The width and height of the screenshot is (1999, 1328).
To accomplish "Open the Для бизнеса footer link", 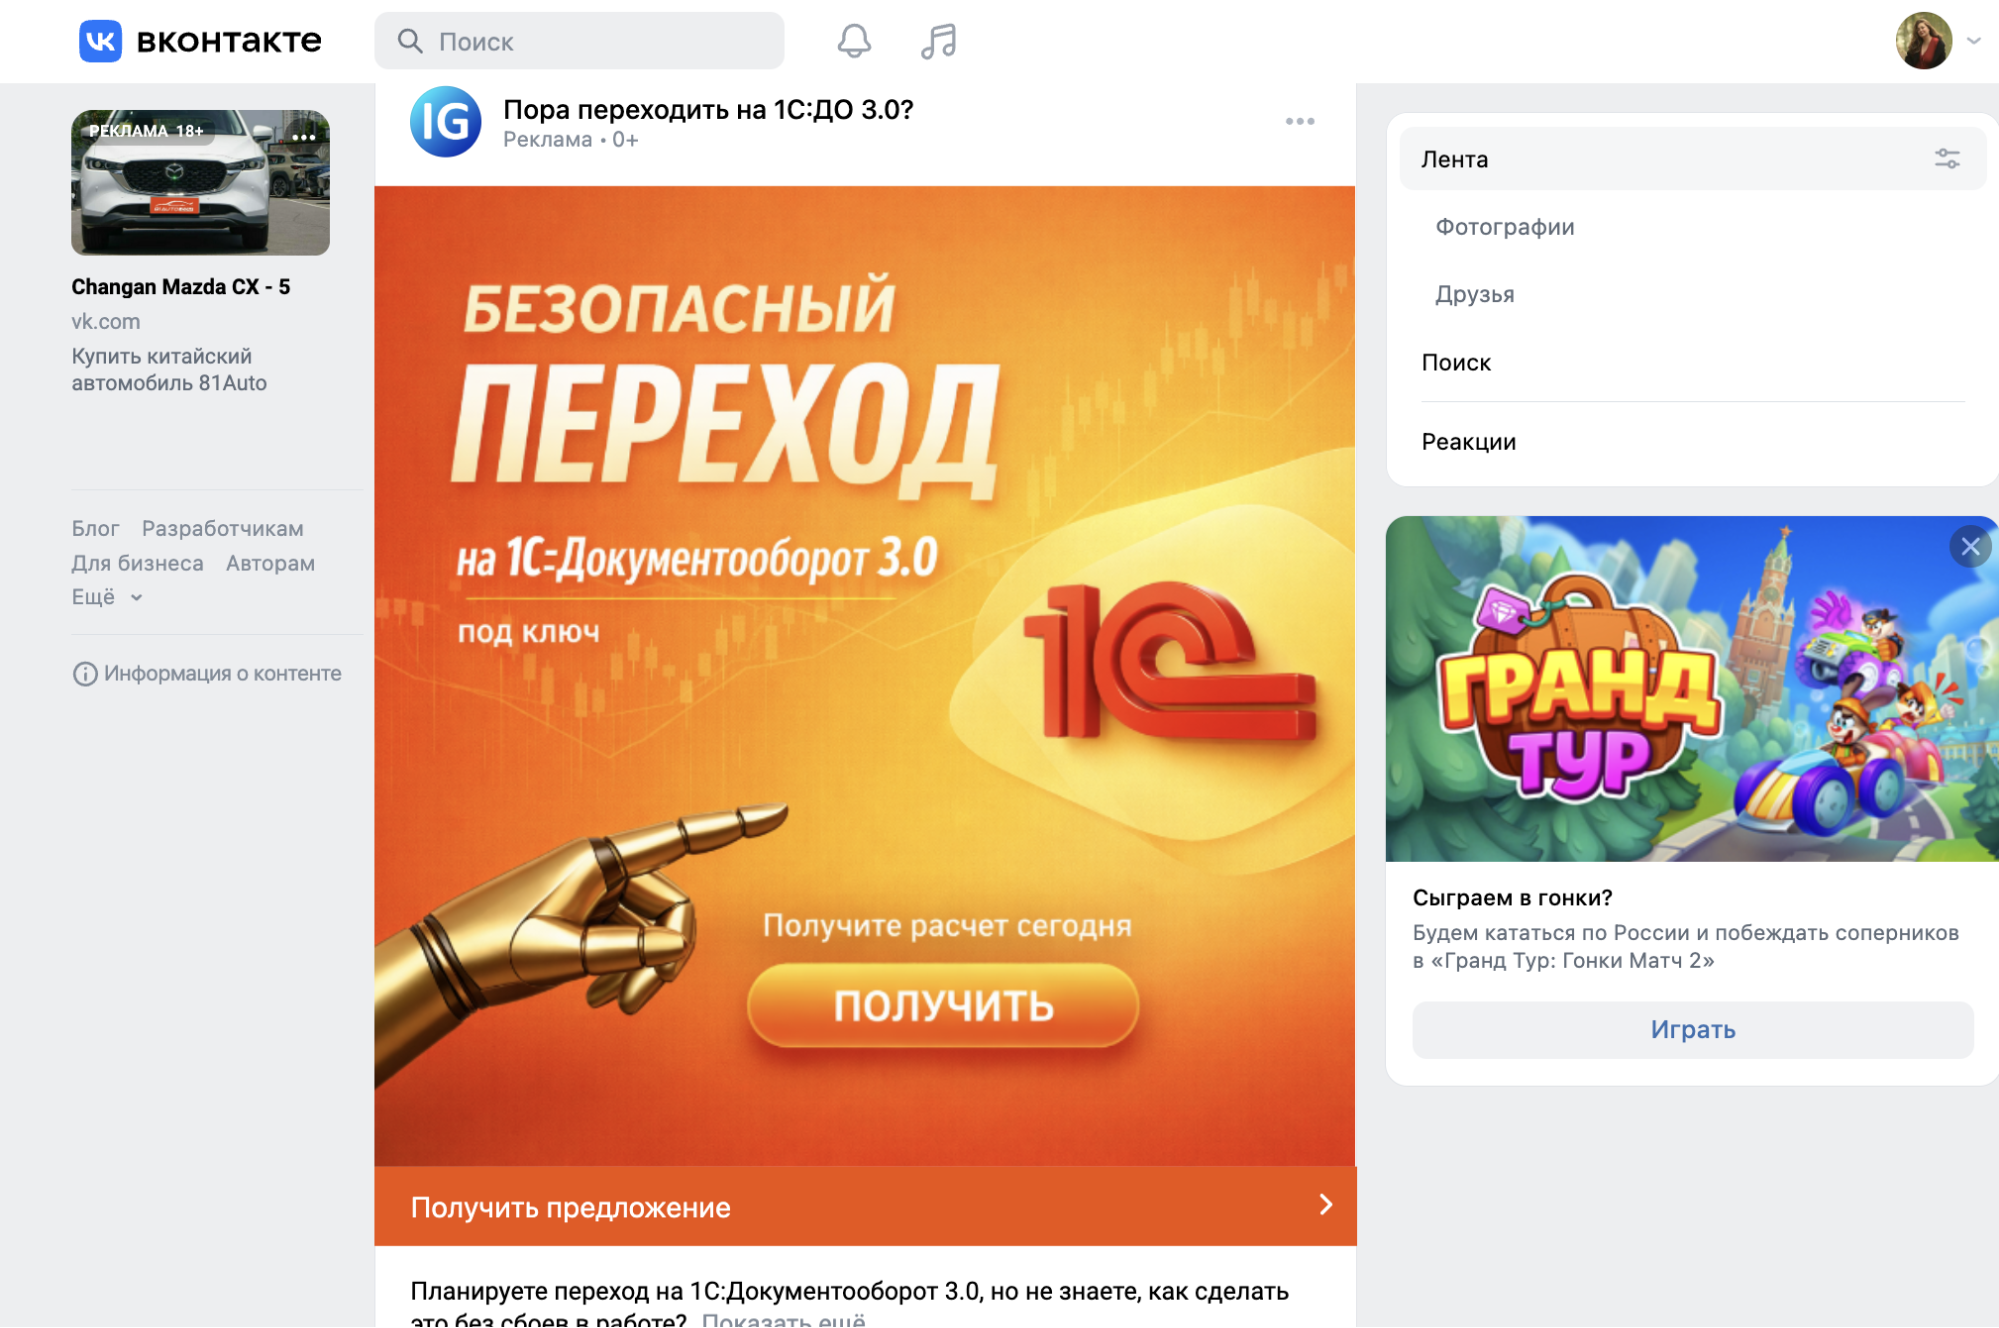I will pyautogui.click(x=137, y=563).
